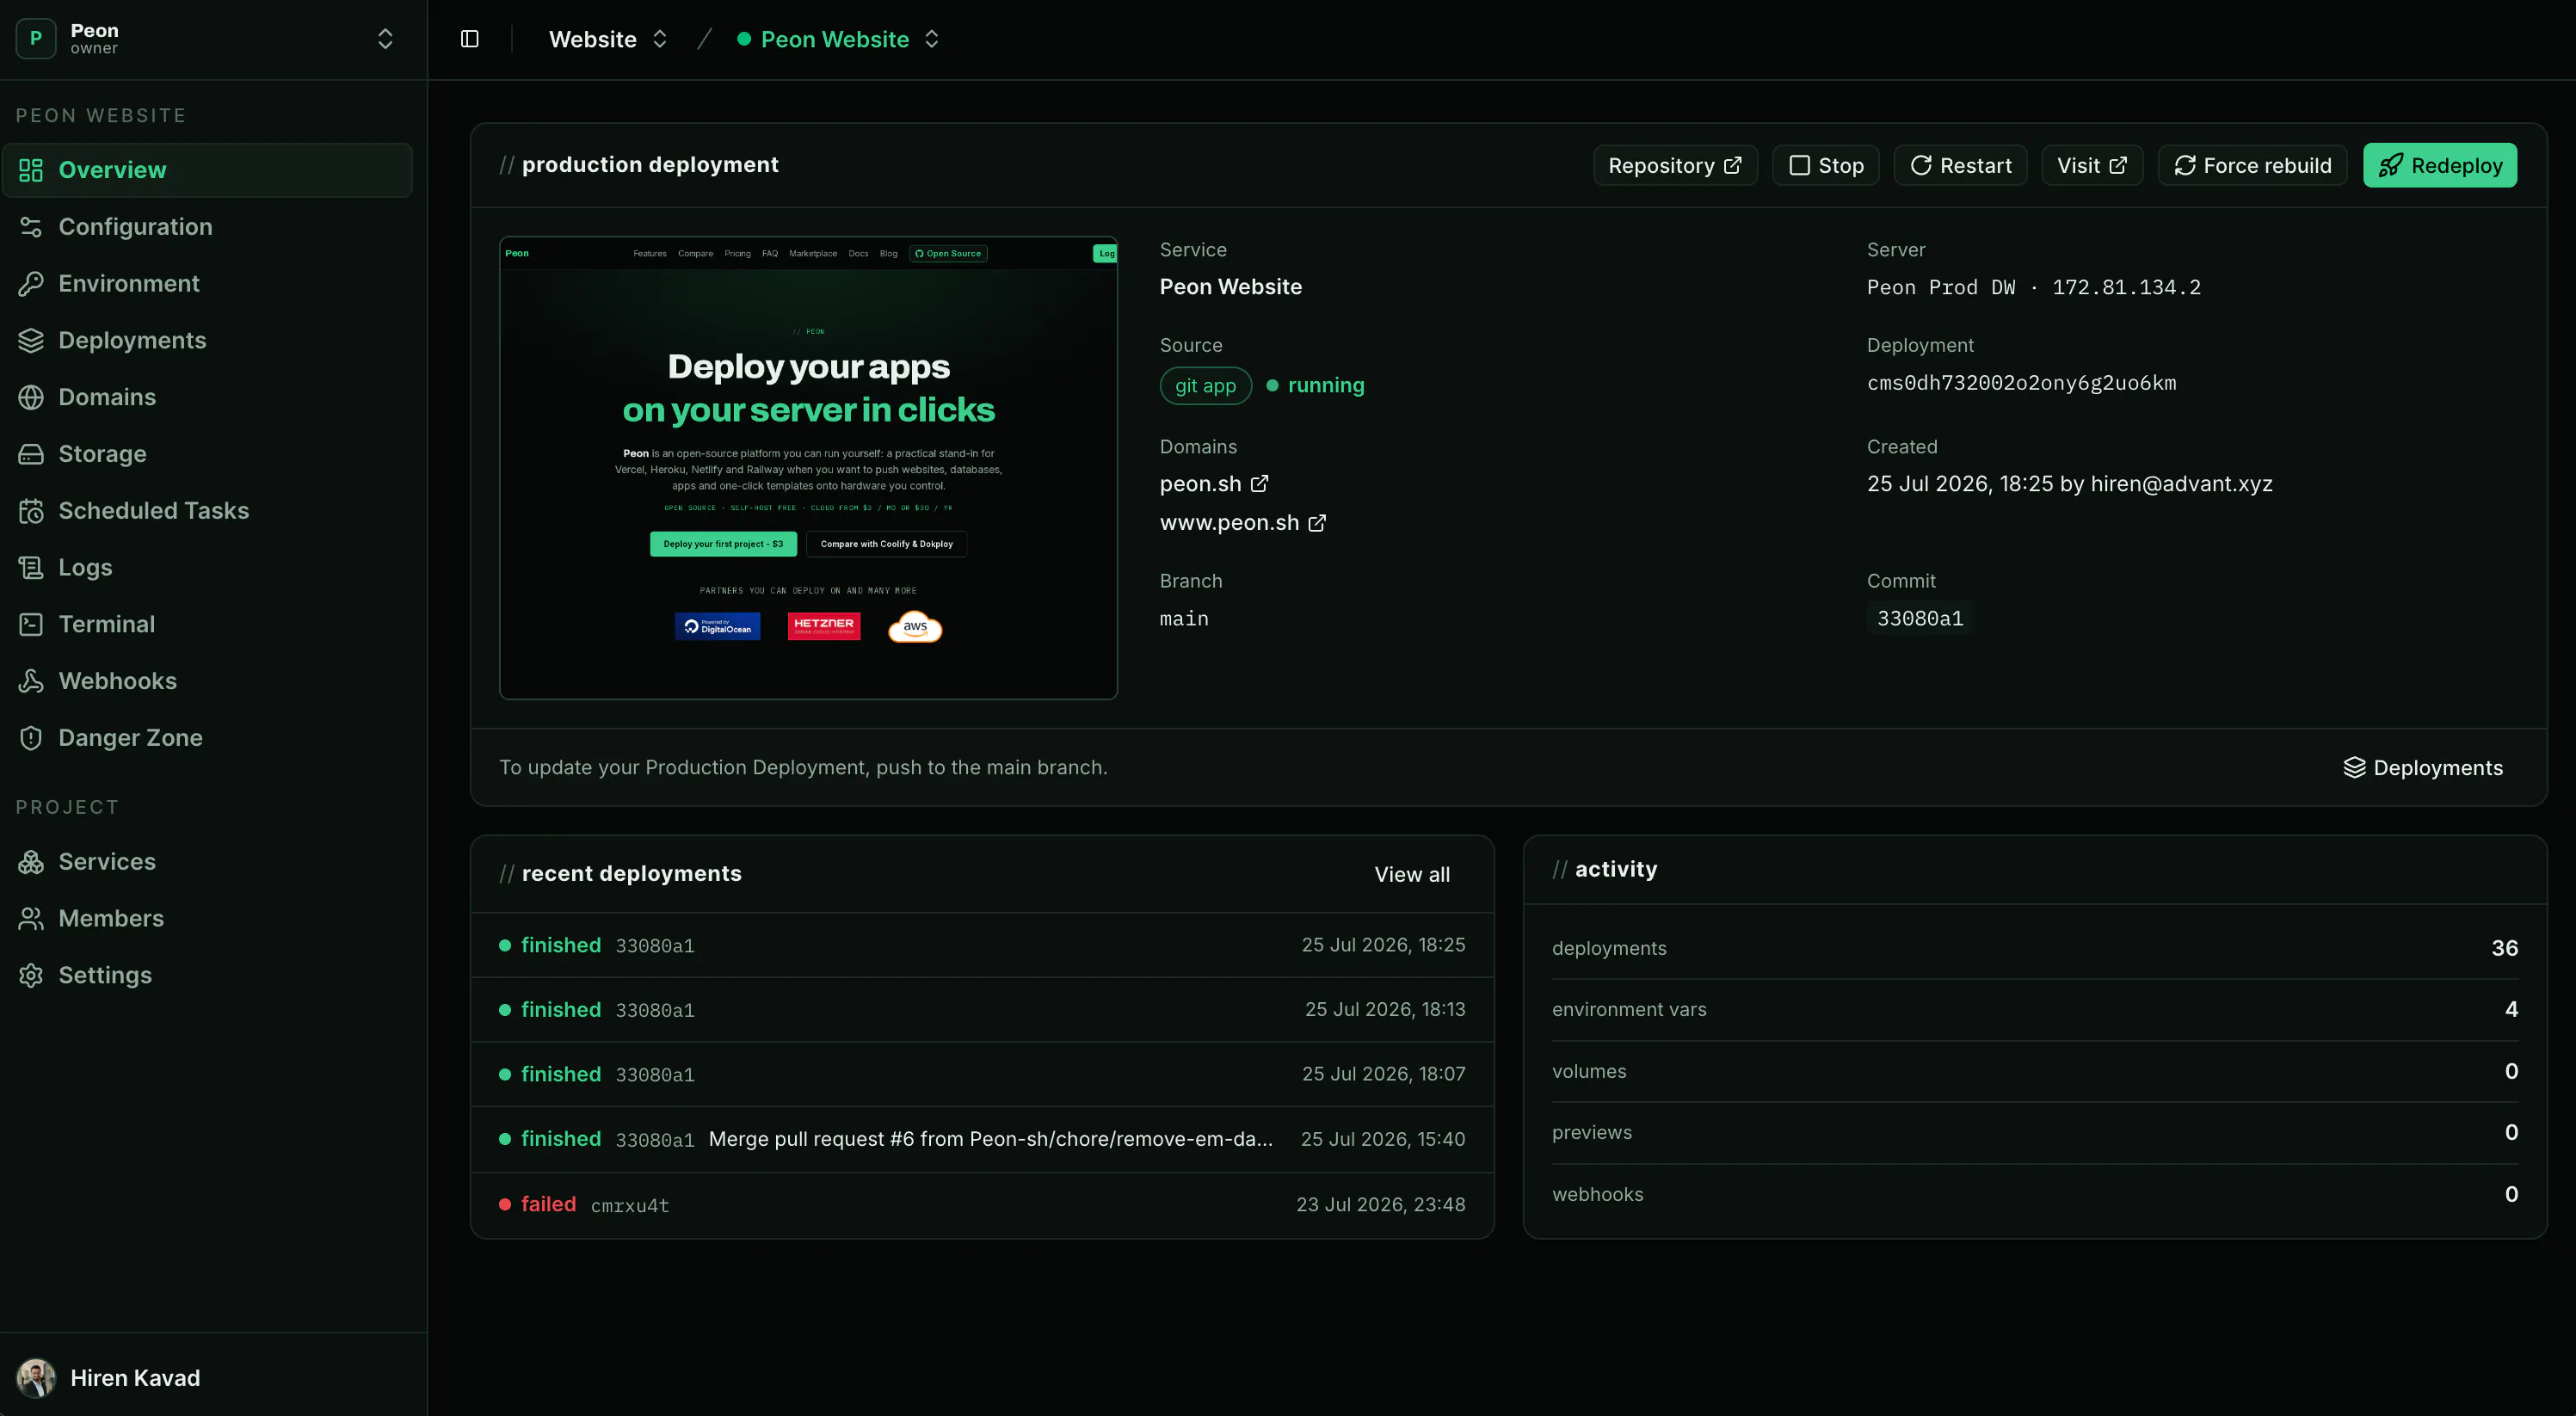Viewport: 2576px width, 1416px height.
Task: Click the deployments count 36
Action: (2504, 948)
